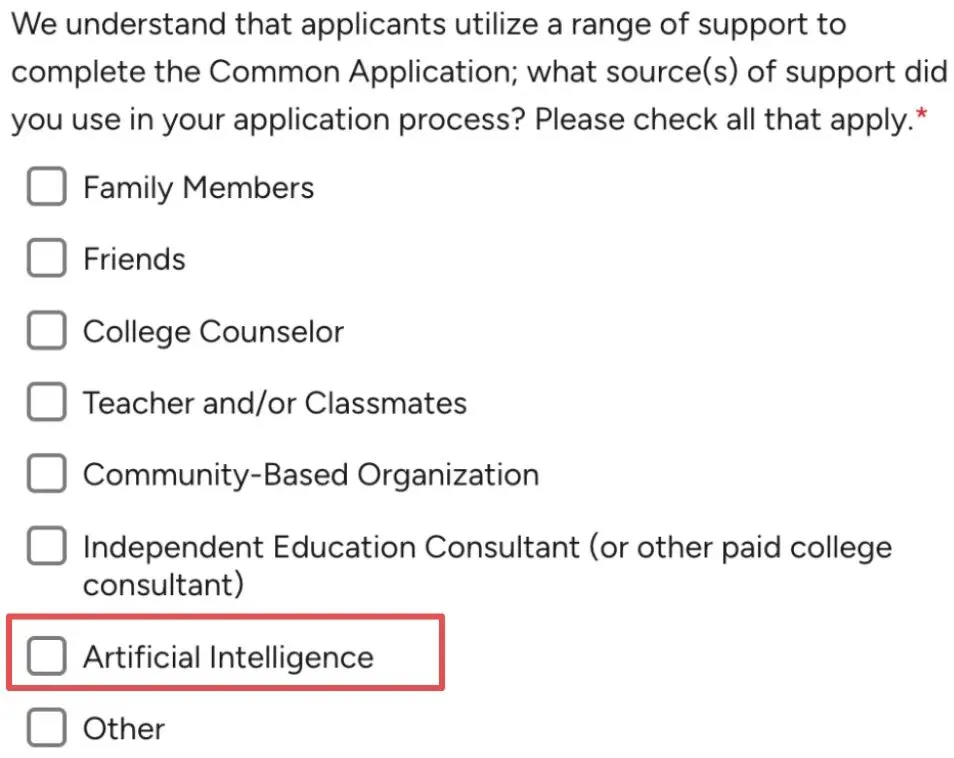Click the 'We understand that applicants' question heading
954x758 pixels.
click(x=479, y=72)
